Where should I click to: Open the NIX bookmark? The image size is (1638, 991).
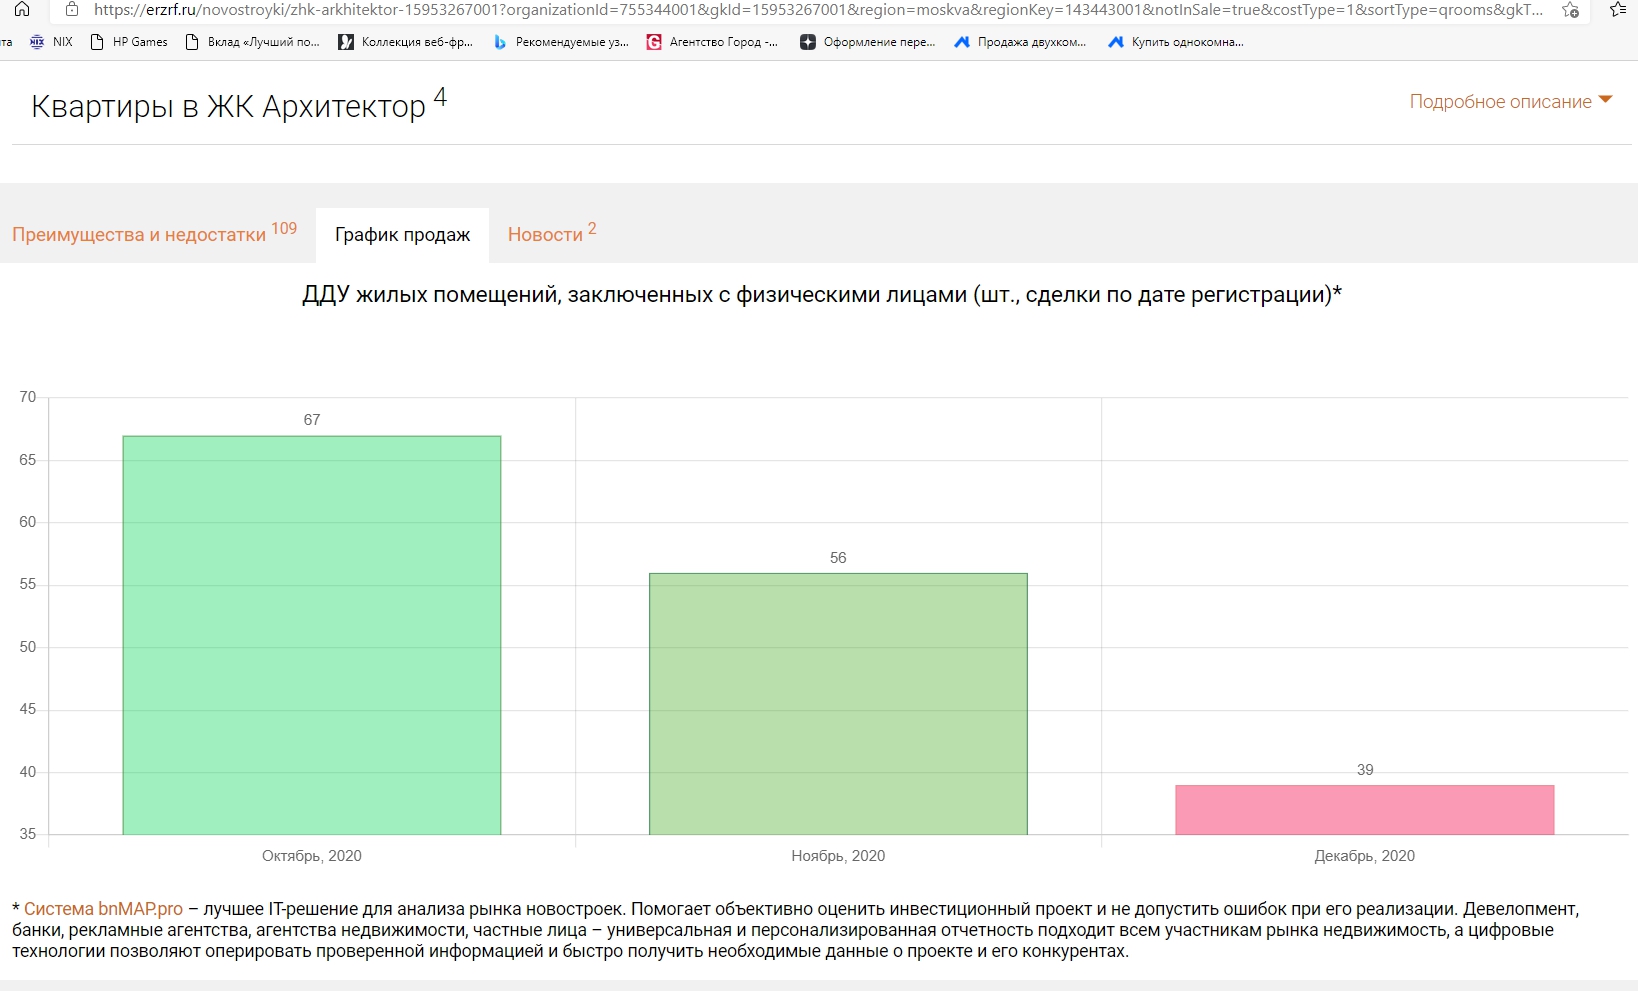pyautogui.click(x=52, y=42)
